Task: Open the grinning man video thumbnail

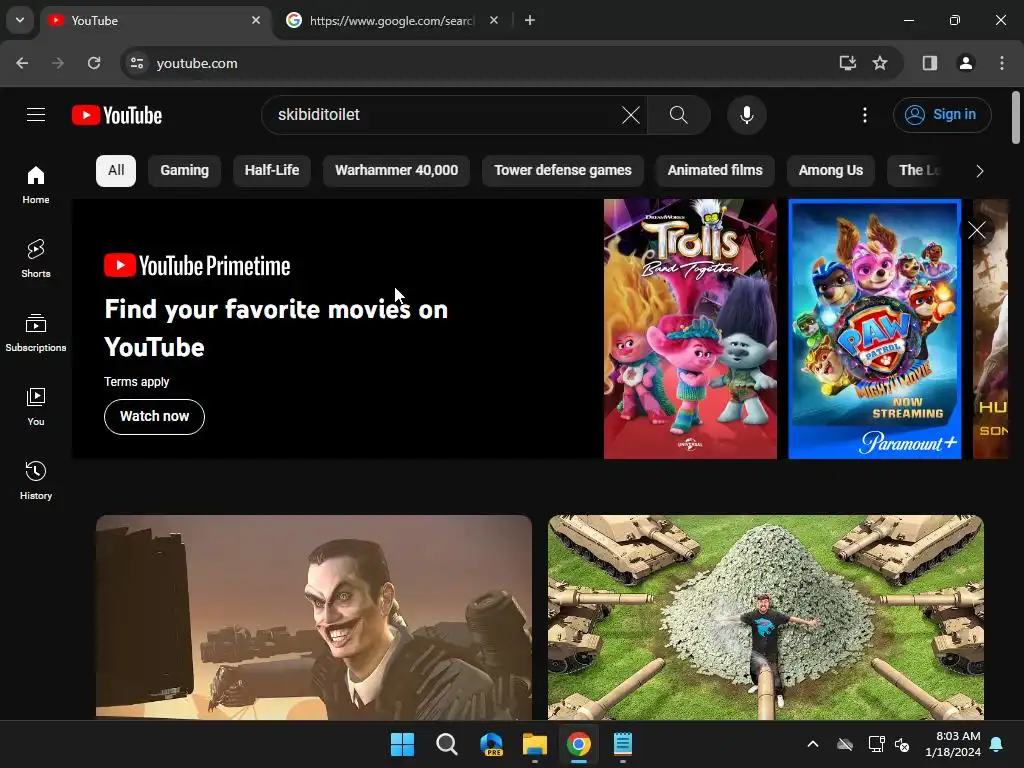Action: (x=314, y=617)
